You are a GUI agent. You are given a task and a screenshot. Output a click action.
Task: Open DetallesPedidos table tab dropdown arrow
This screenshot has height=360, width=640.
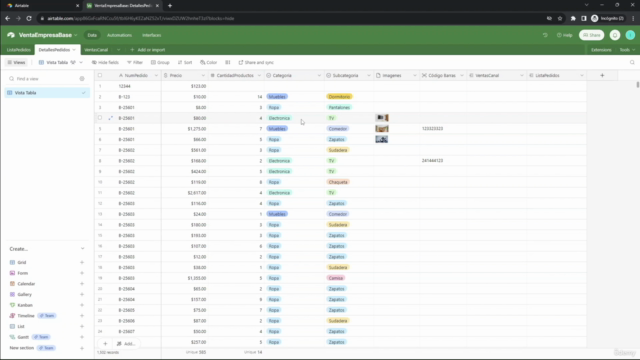click(74, 50)
